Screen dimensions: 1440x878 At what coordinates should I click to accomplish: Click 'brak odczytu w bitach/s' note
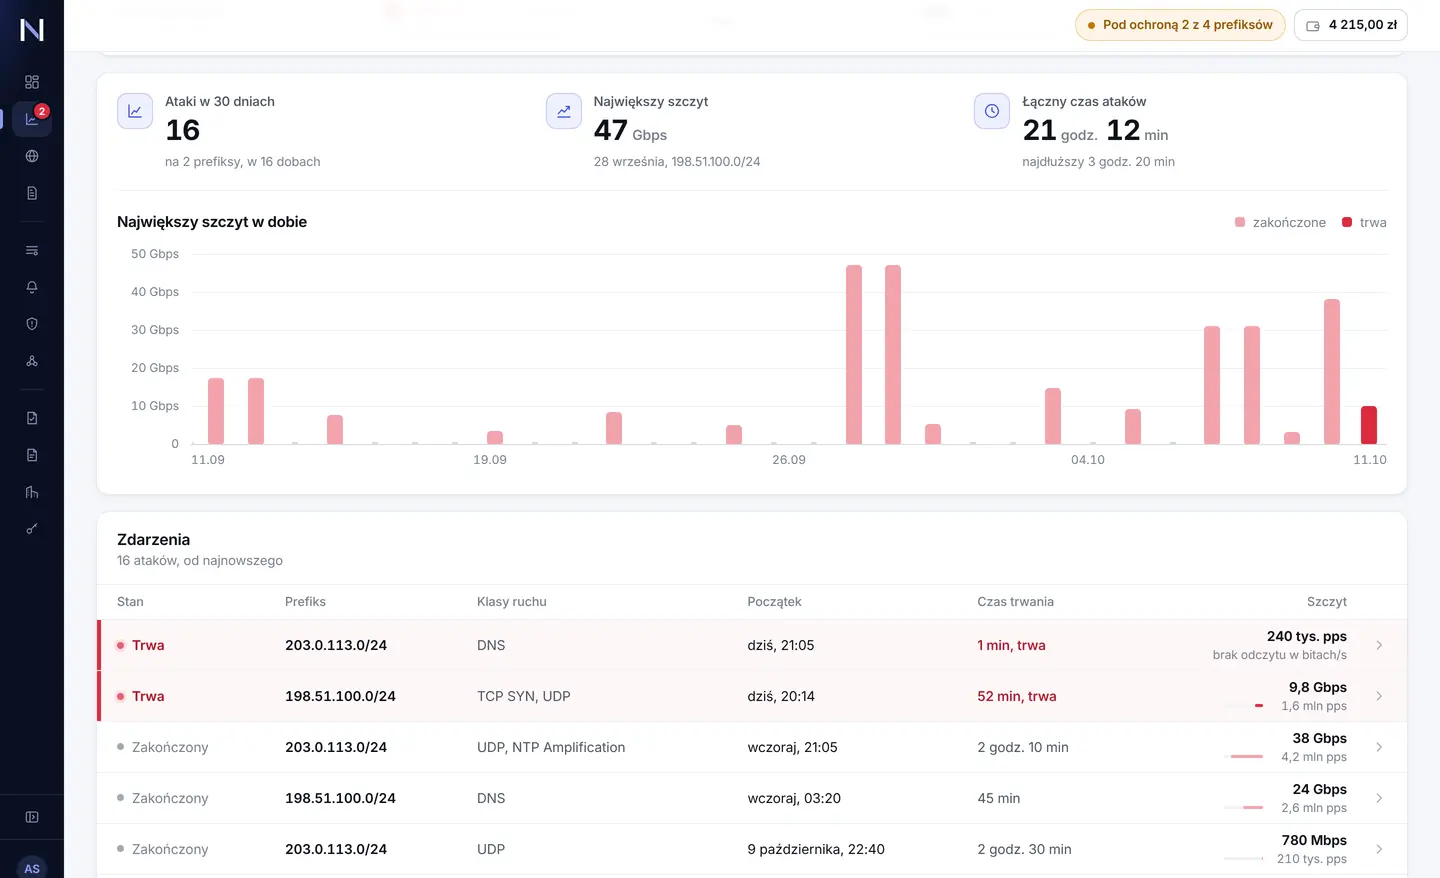tap(1280, 655)
